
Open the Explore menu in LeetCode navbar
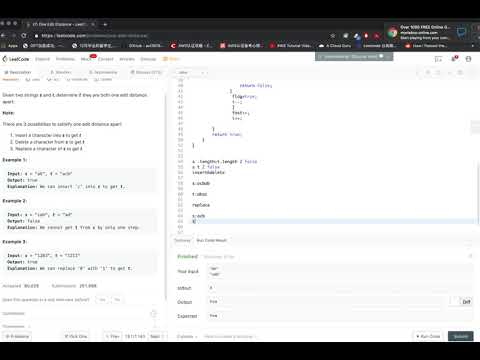(42, 59)
